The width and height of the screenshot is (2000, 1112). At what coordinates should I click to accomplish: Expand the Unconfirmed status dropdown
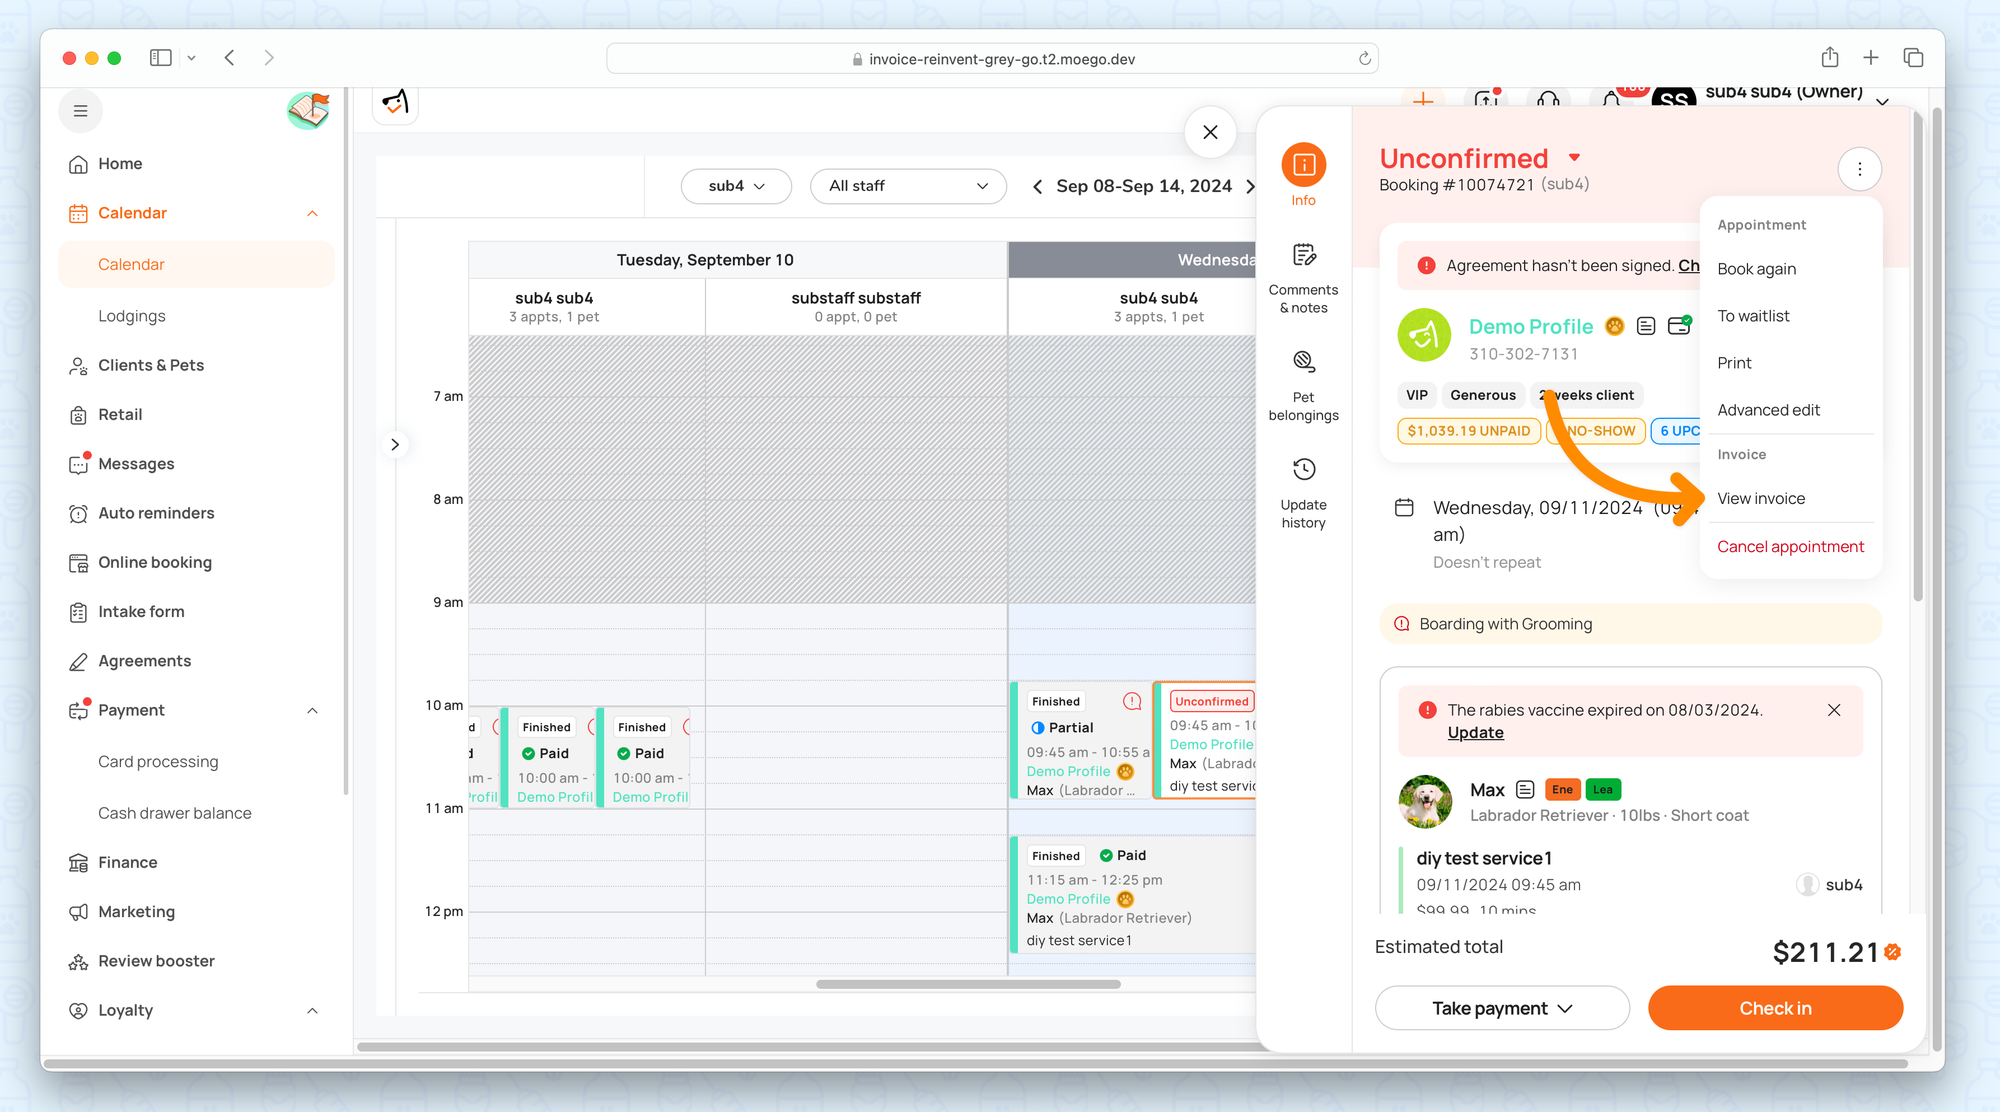click(1575, 158)
